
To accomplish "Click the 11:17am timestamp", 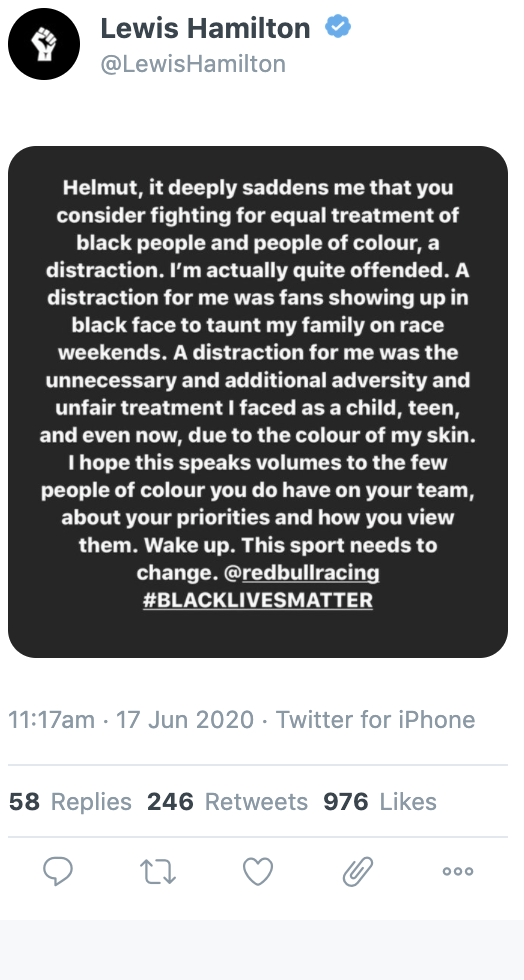I will (x=51, y=719).
